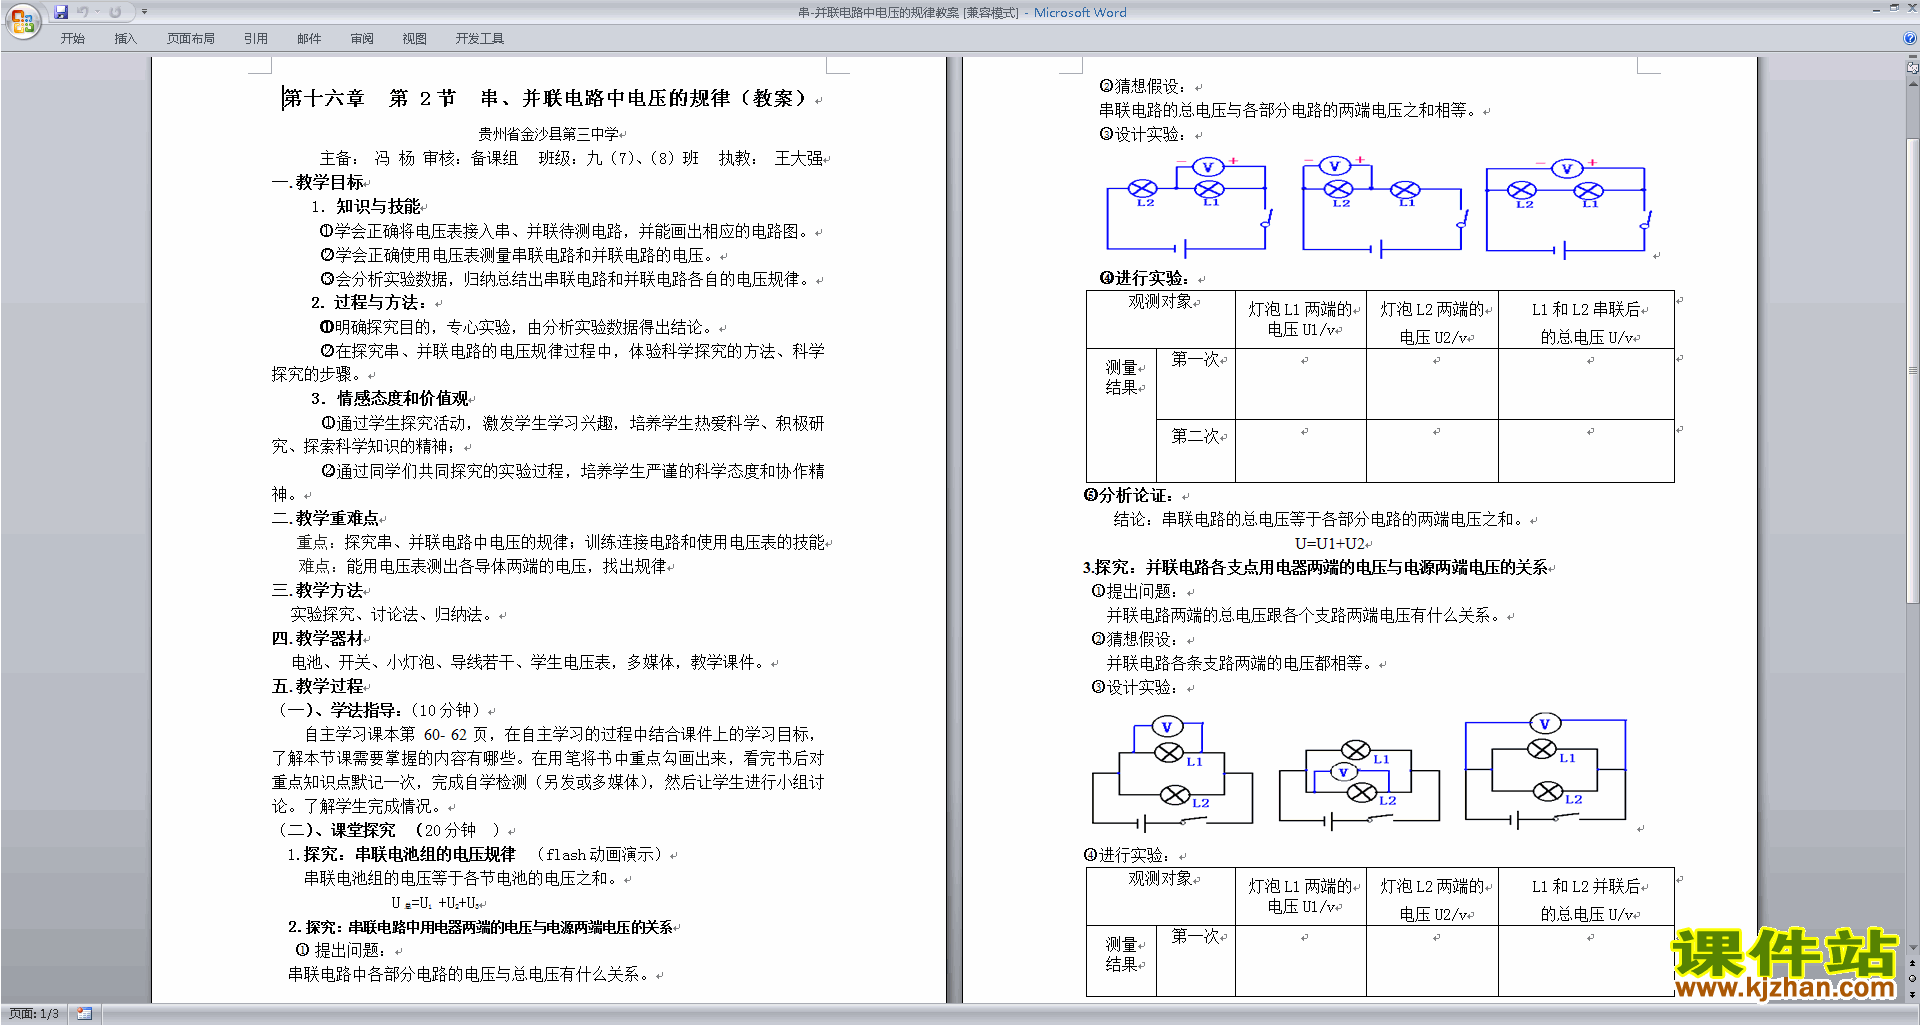Switch to the 页面布局 tab
The image size is (1920, 1025).
pyautogui.click(x=191, y=39)
